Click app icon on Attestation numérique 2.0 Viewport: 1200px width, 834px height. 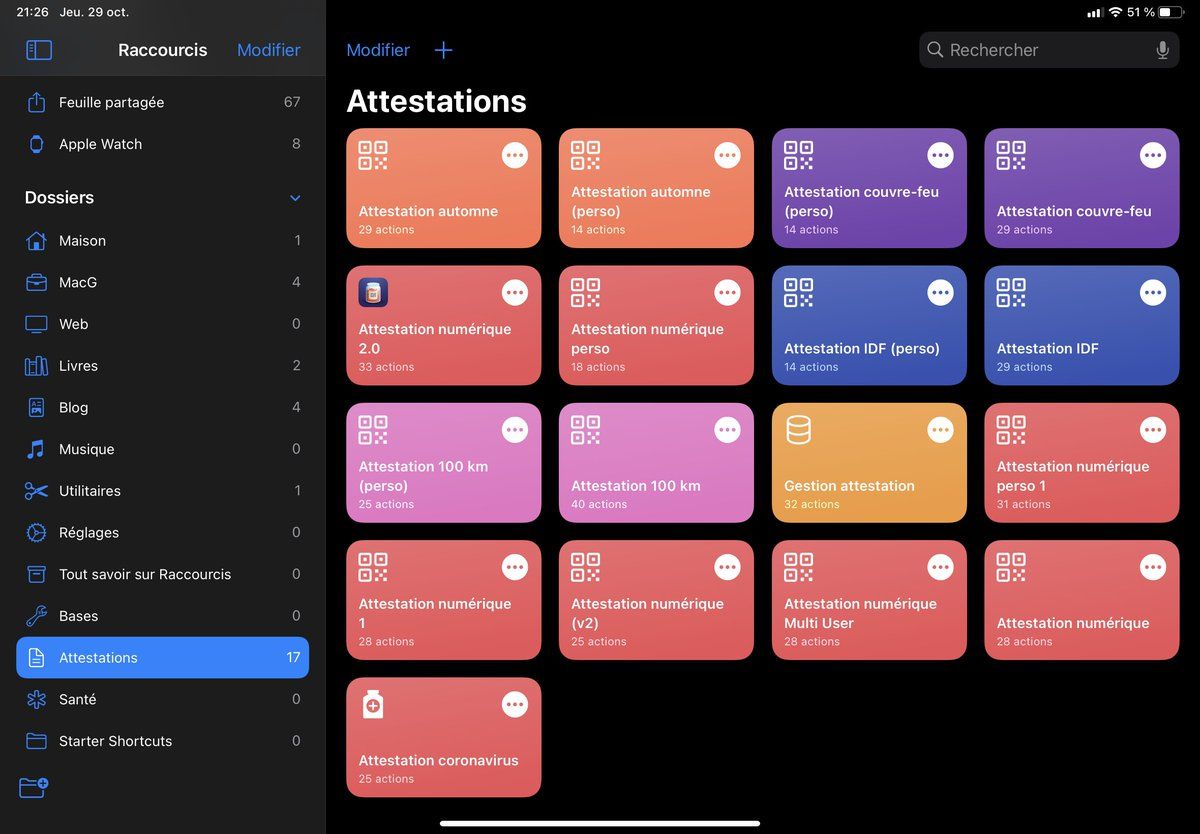(x=373, y=292)
